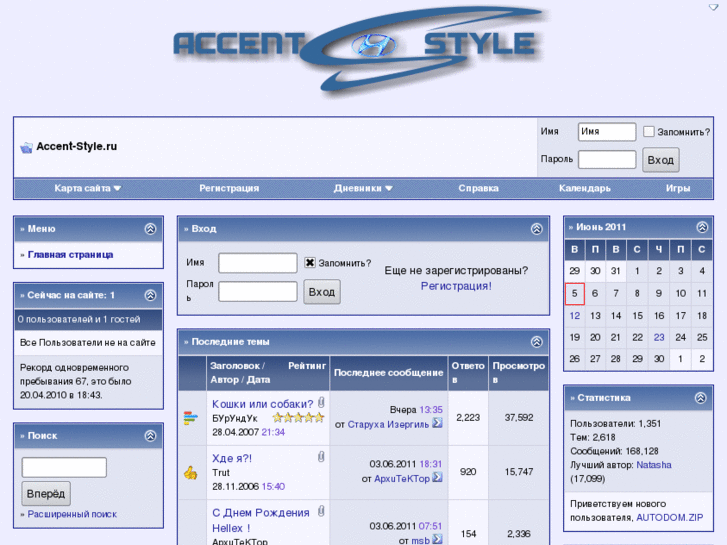727x545 pixels.
Task: Open profile link АрхиТеКТор in last message
Action: (x=402, y=479)
